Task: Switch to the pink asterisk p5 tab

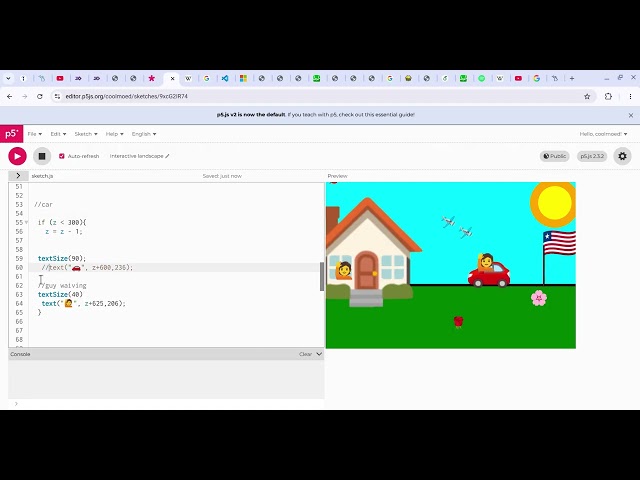Action: (x=151, y=78)
